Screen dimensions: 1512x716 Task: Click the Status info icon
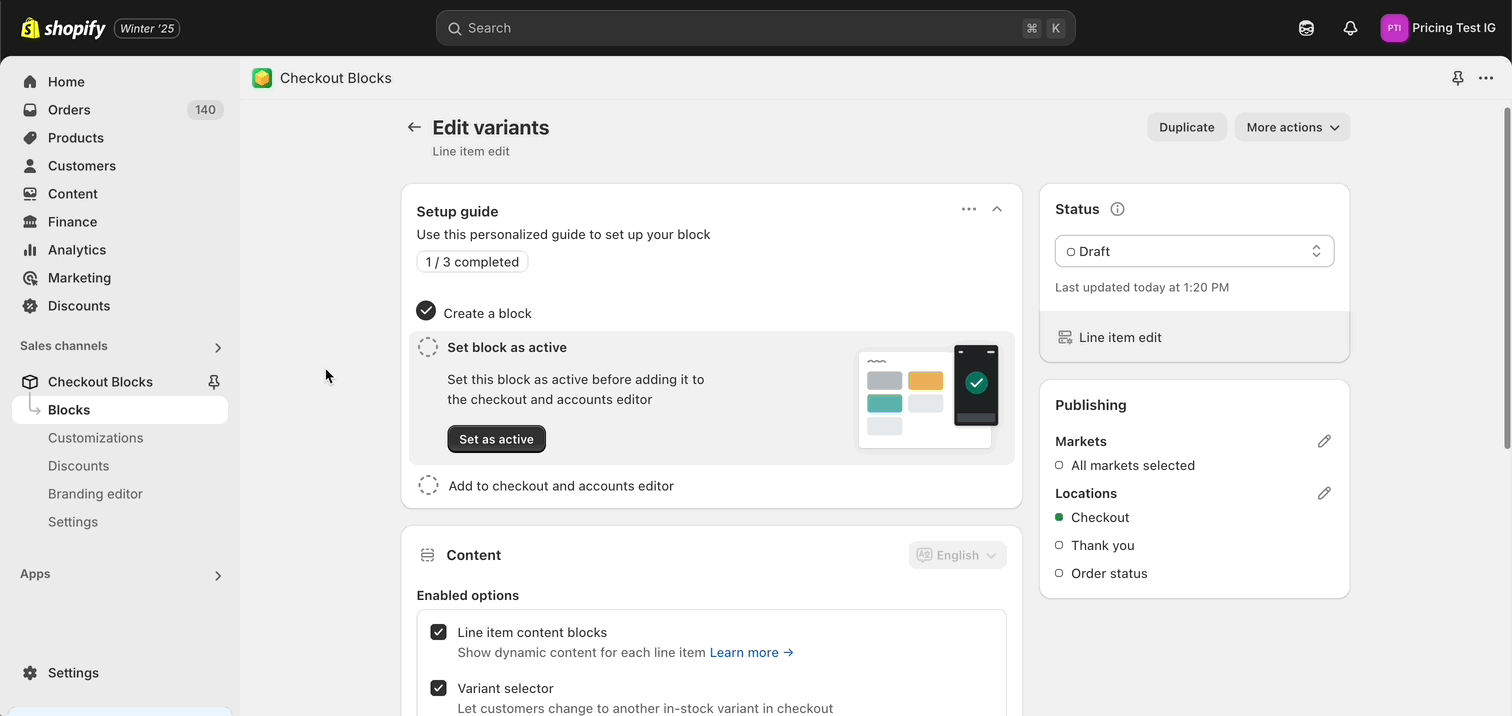click(1118, 209)
